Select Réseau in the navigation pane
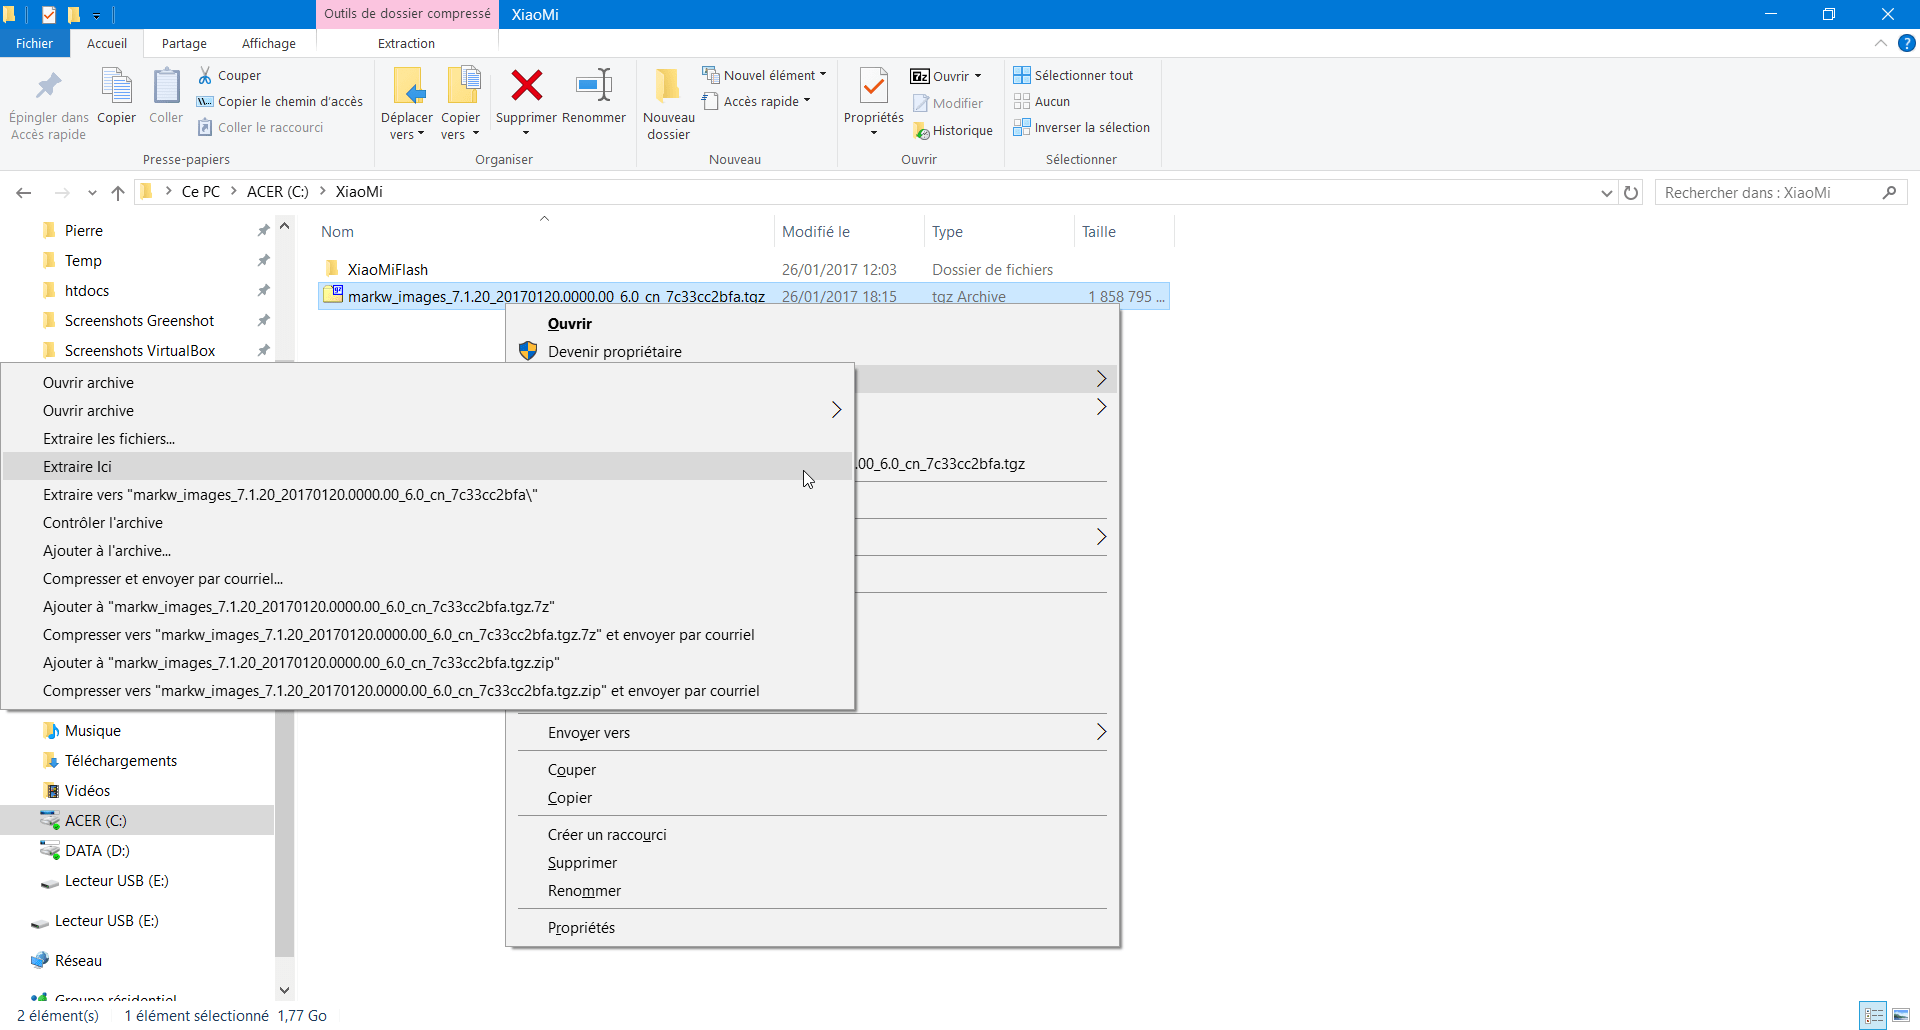Image resolution: width=1920 pixels, height=1030 pixels. coord(78,960)
